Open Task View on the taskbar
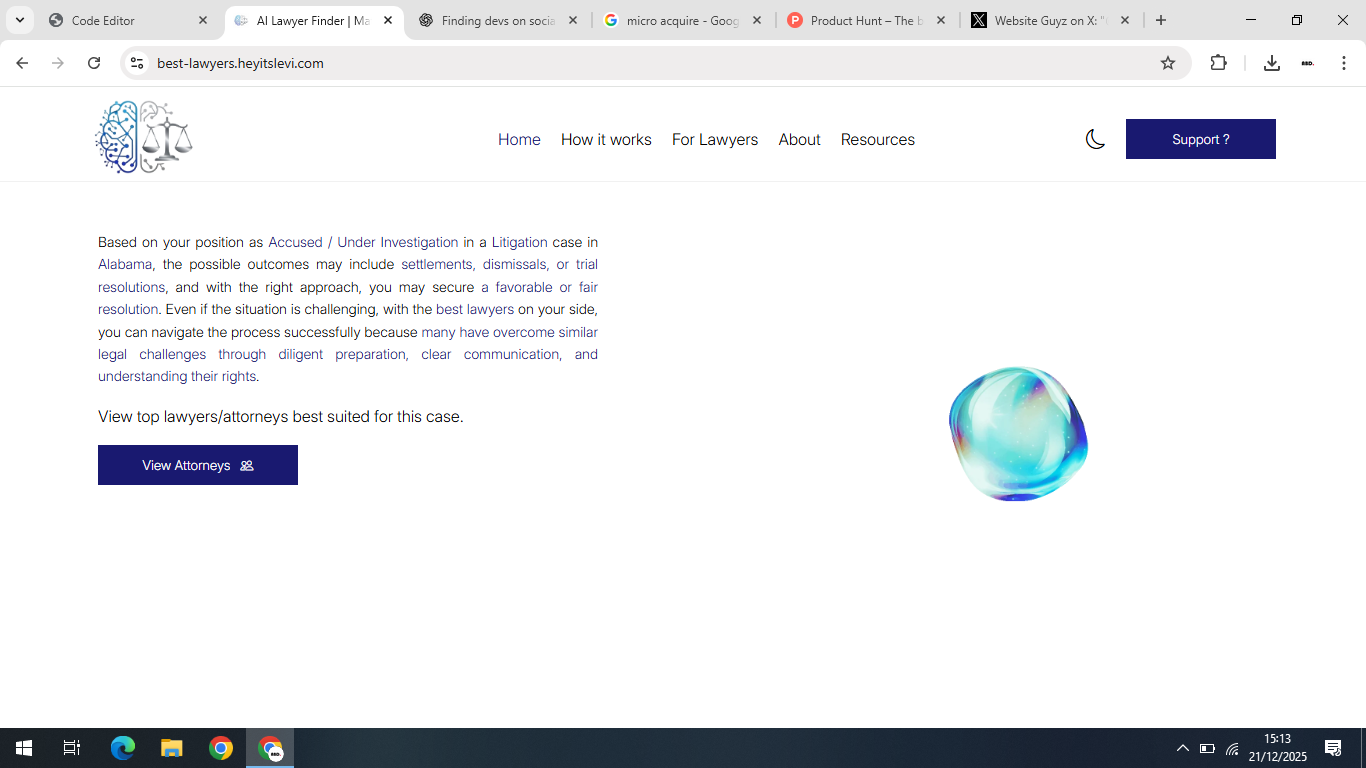The height and width of the screenshot is (768, 1366). tap(72, 748)
